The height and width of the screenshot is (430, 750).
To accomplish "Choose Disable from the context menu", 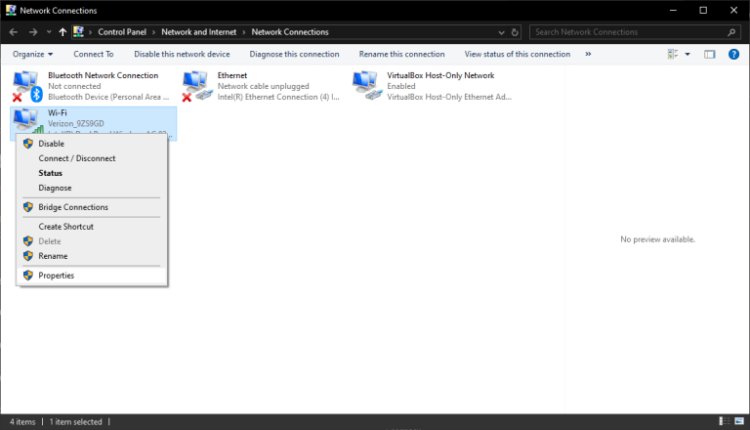I will [x=51, y=144].
